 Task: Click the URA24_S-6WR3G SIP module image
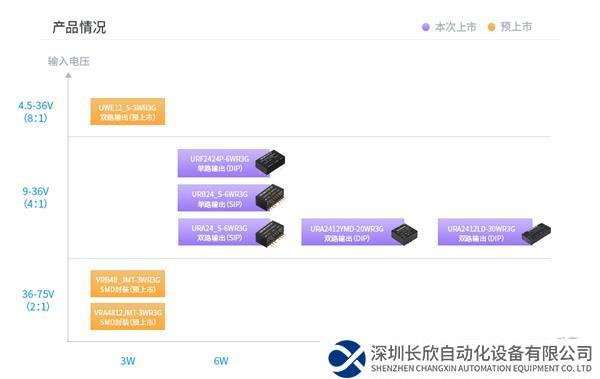271,233
